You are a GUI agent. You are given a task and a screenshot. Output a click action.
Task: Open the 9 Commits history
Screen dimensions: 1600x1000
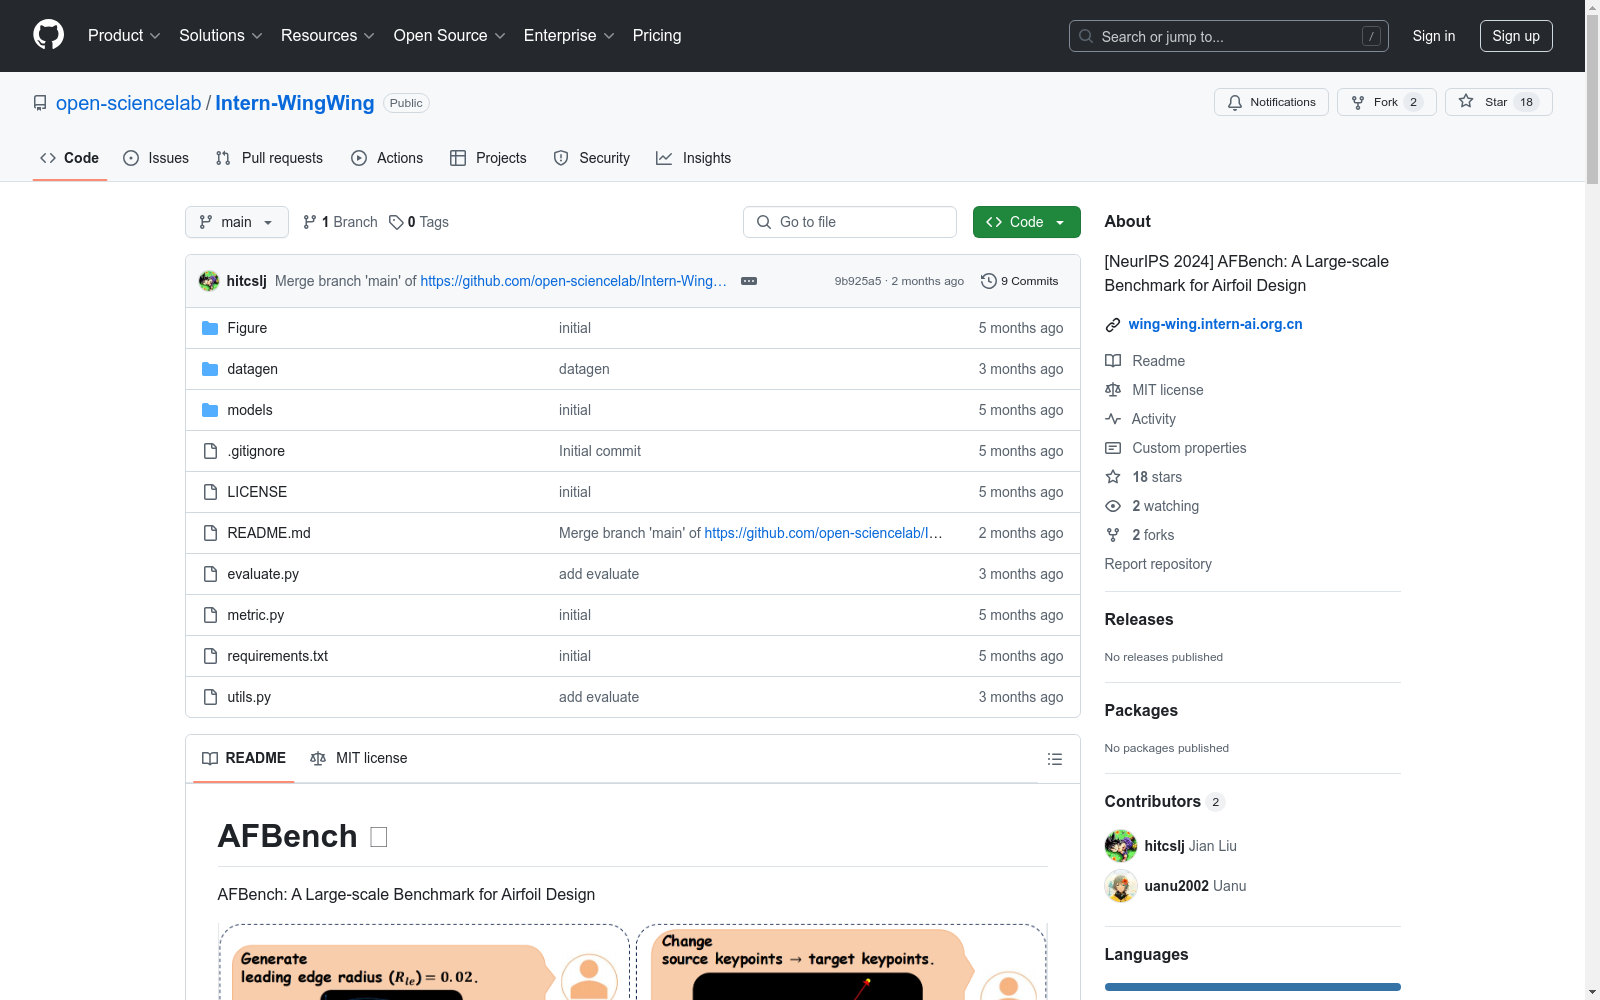coord(1020,281)
